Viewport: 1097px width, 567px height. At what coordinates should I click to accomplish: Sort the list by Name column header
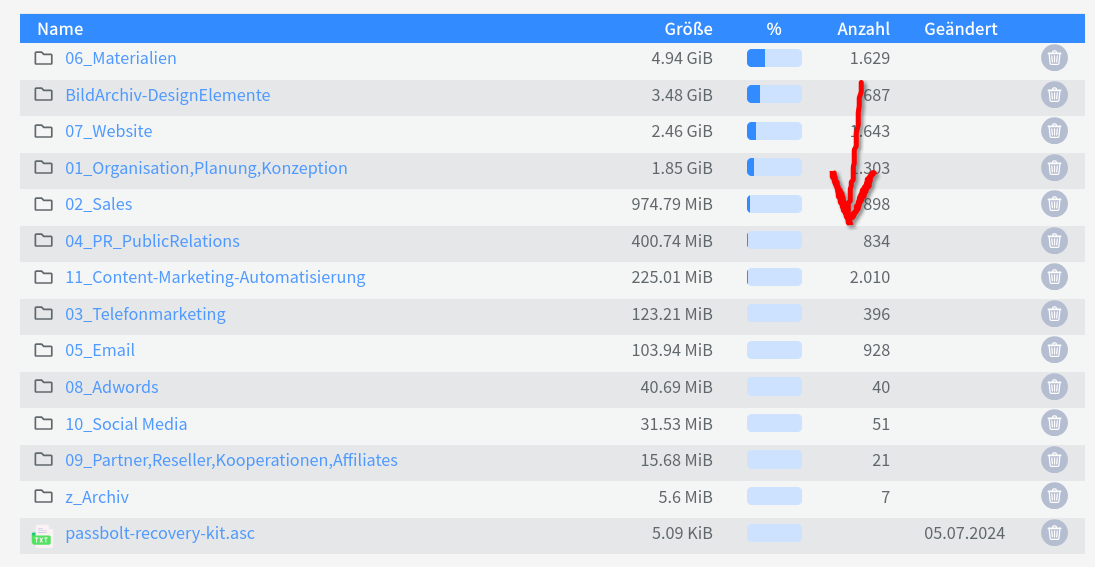click(x=60, y=29)
